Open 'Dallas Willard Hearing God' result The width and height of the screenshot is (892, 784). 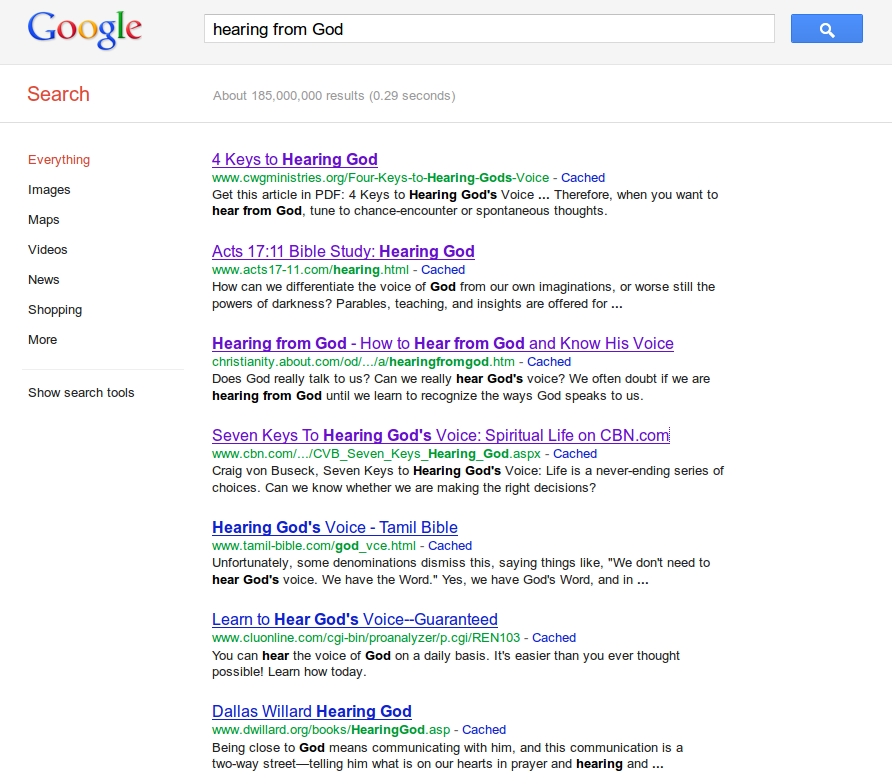click(x=312, y=711)
